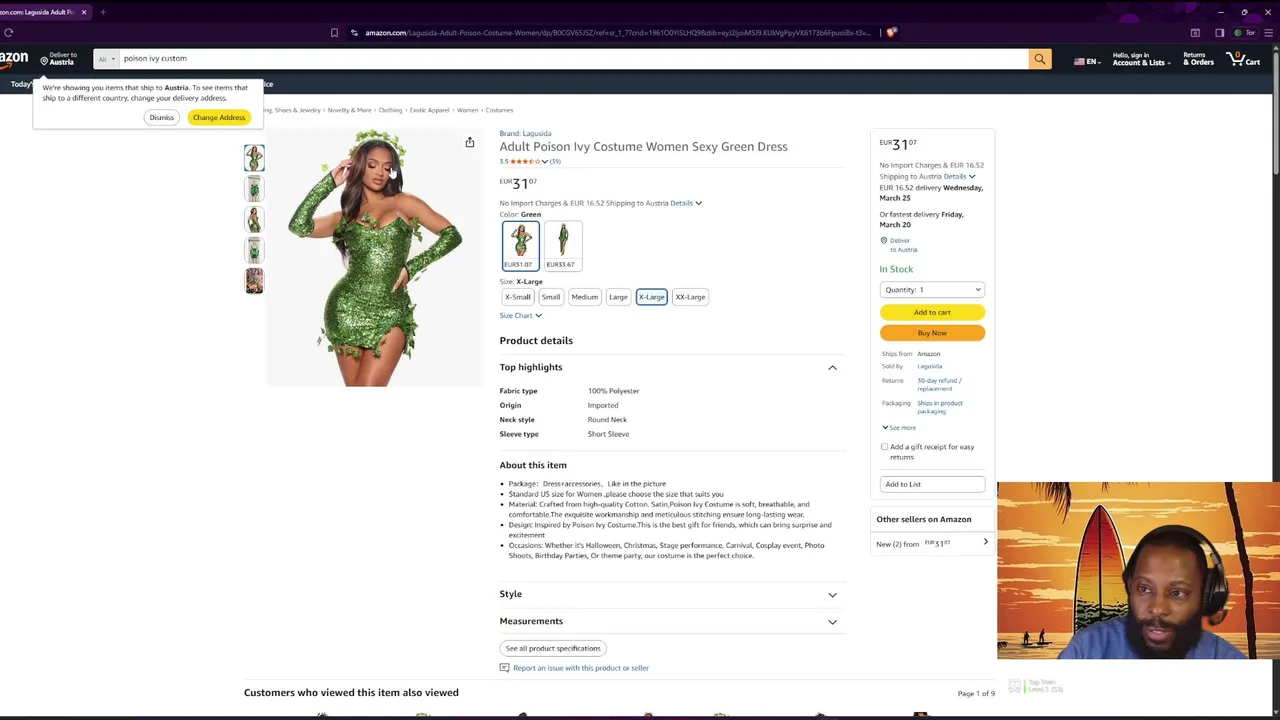Select size Medium
This screenshot has height=720, width=1280.
pyautogui.click(x=585, y=297)
